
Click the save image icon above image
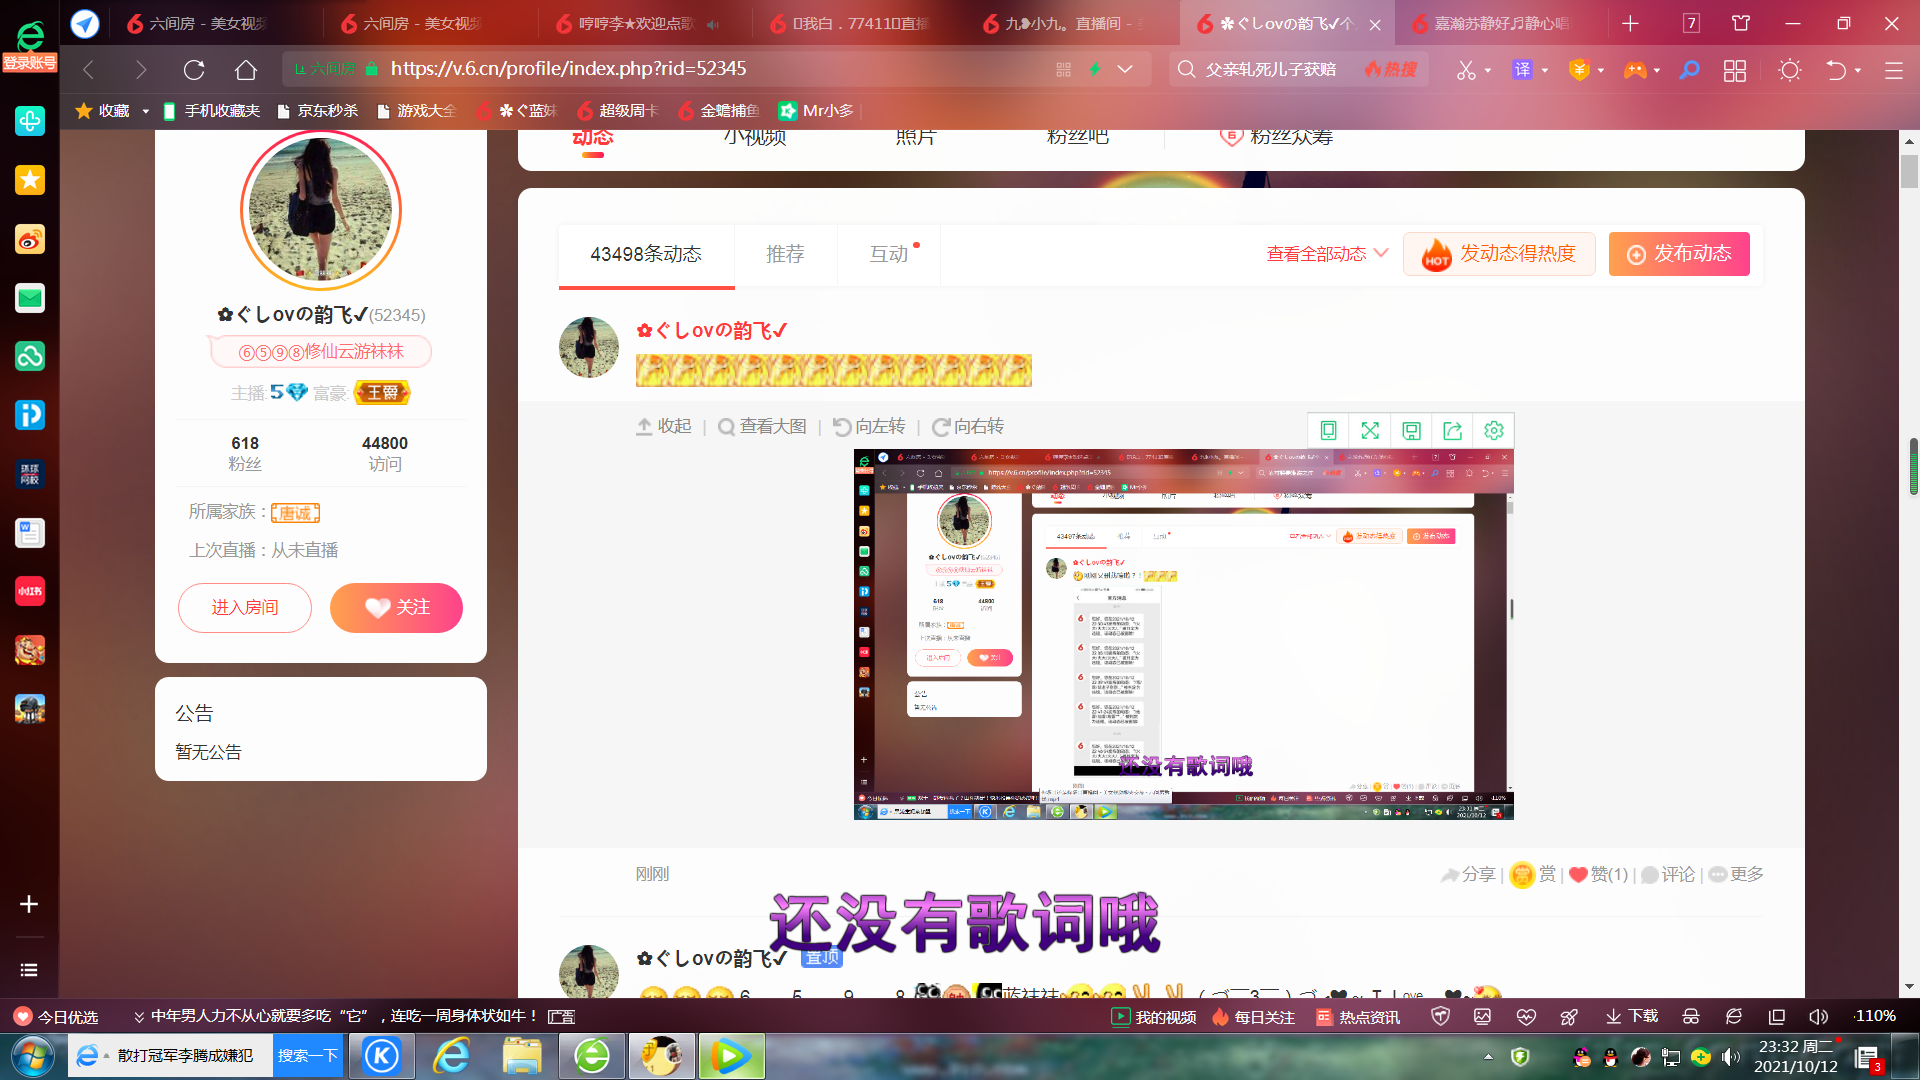[x=1411, y=430]
